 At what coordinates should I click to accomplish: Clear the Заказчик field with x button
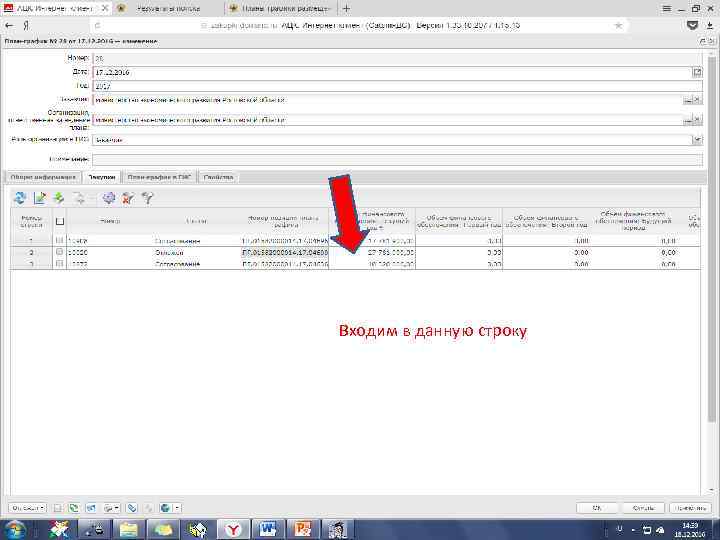tap(698, 100)
